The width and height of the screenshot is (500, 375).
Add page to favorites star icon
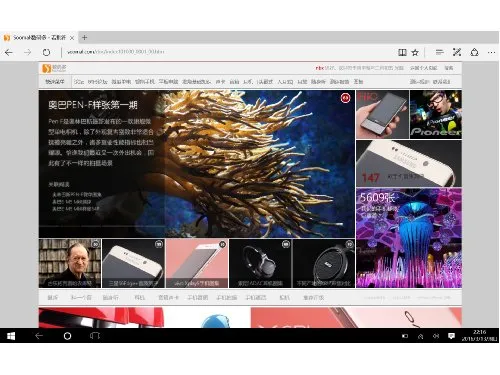point(415,52)
